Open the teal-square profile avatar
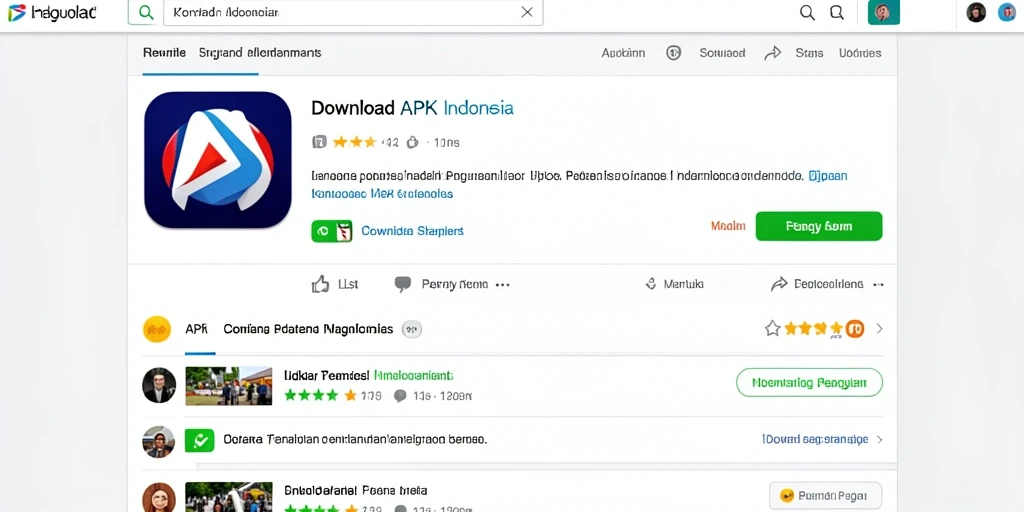This screenshot has width=1024, height=512. 884,12
